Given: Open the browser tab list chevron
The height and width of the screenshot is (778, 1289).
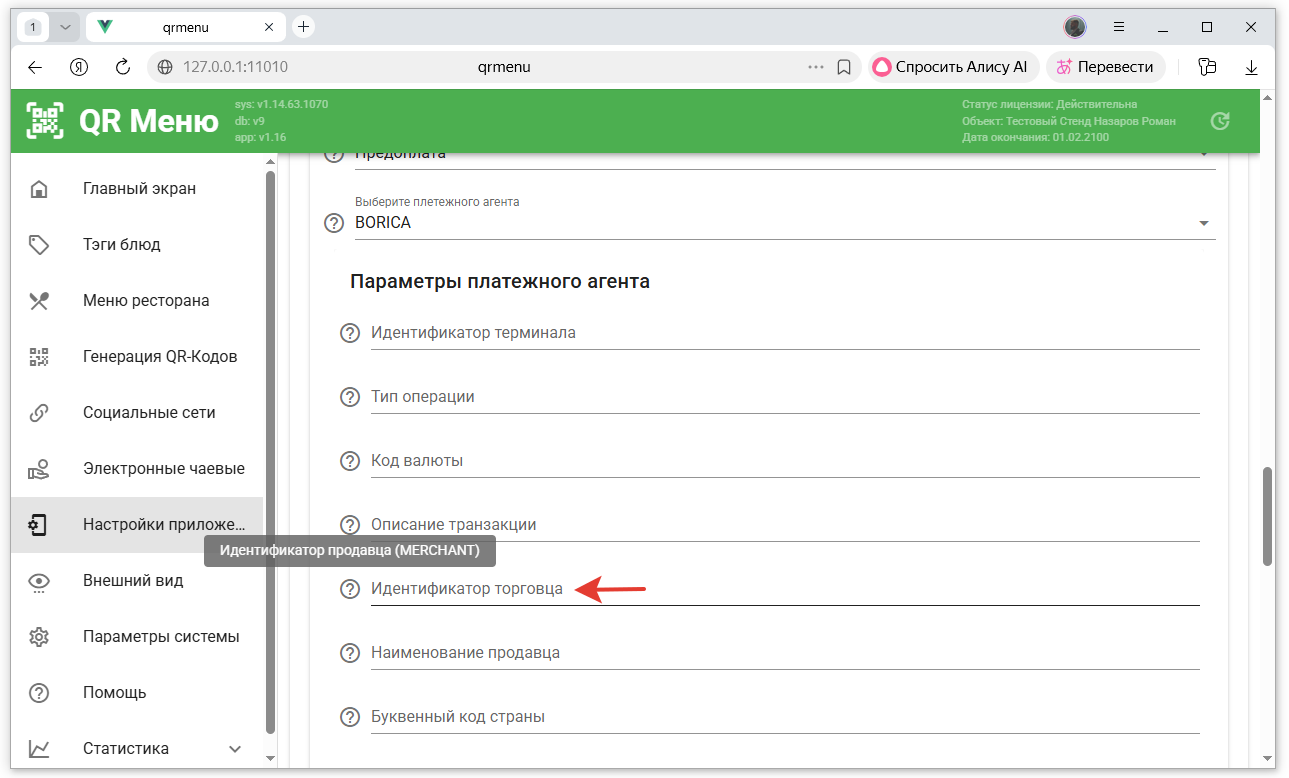Looking at the screenshot, I should click(65, 27).
